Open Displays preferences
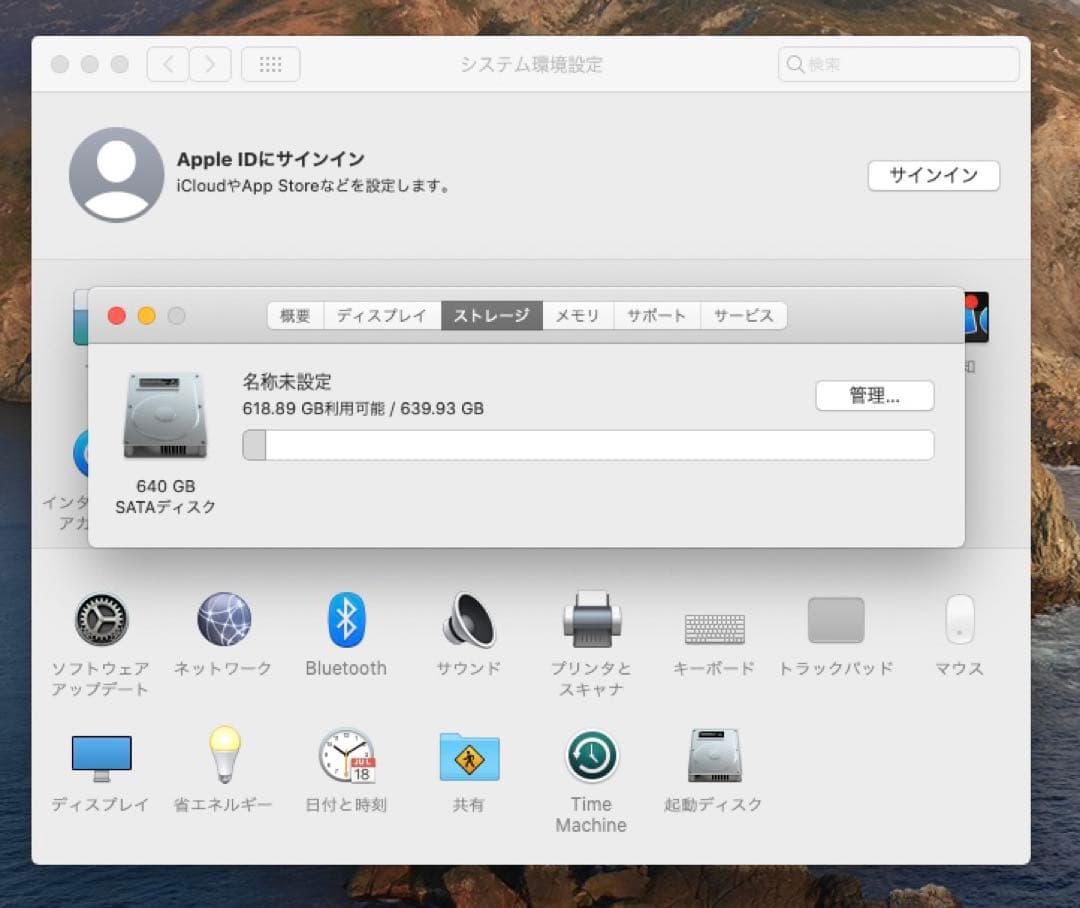The image size is (1080, 908). click(100, 758)
